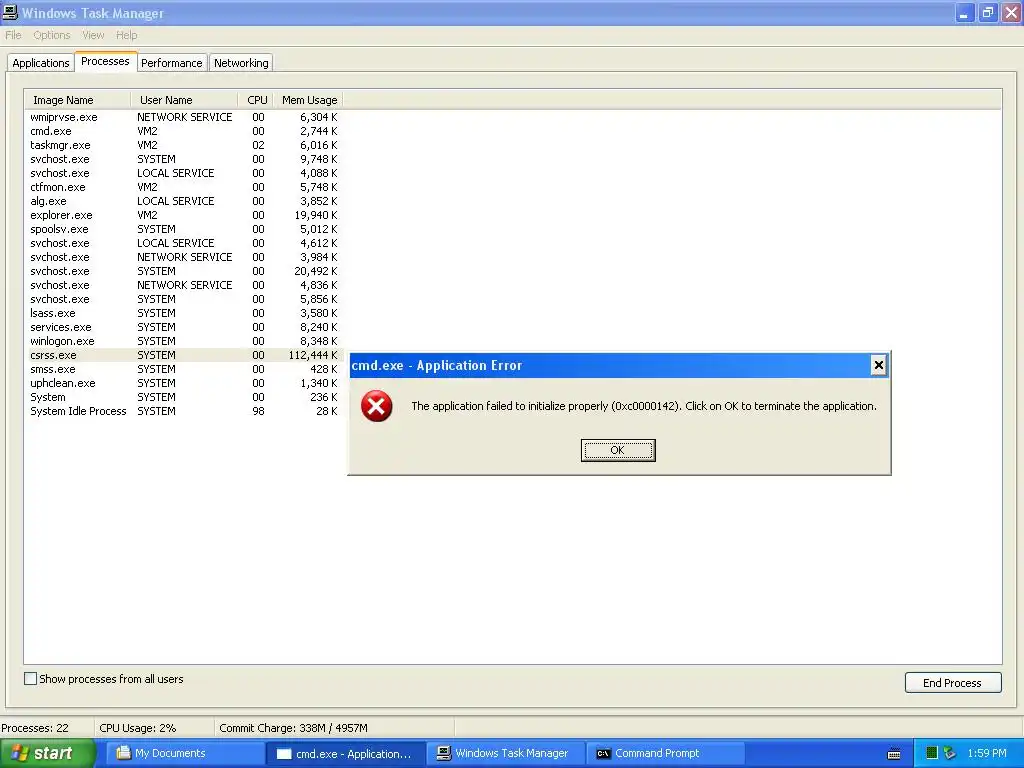Viewport: 1024px width, 768px height.
Task: Select the csrss.exe process row
Action: (x=184, y=355)
